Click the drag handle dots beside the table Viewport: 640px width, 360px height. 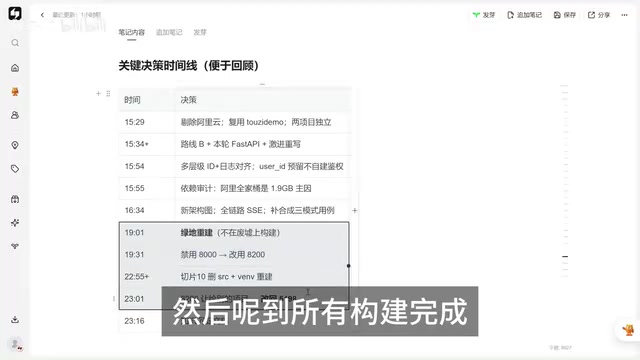(108, 93)
